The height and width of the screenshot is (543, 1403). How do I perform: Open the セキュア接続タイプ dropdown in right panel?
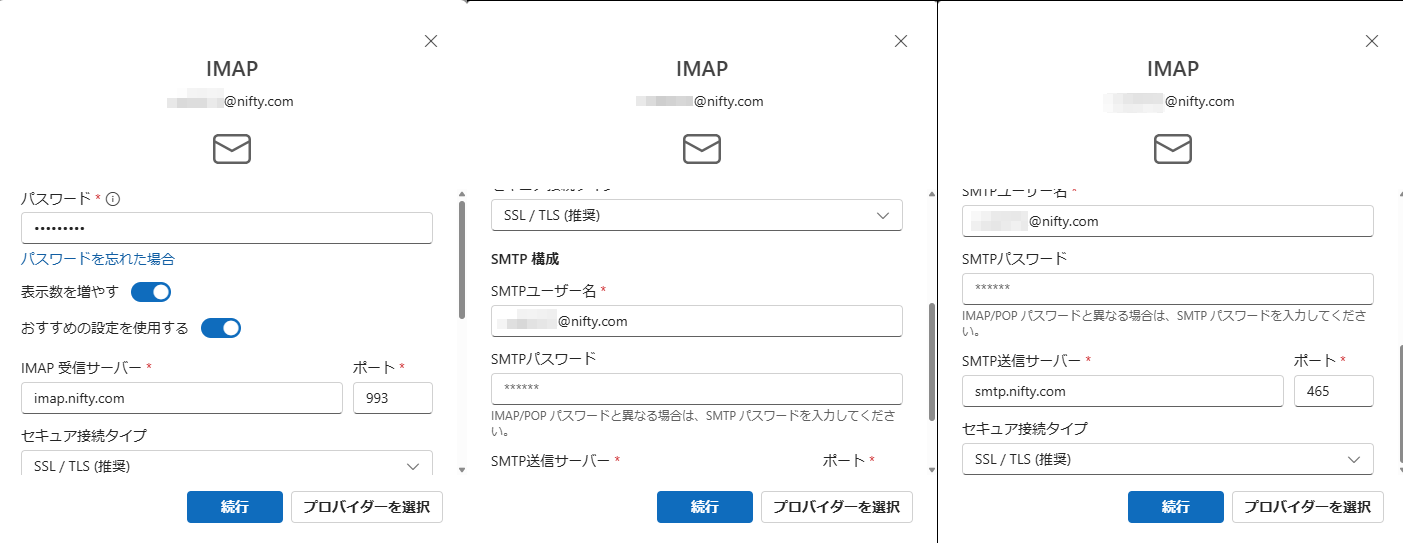tap(1167, 459)
